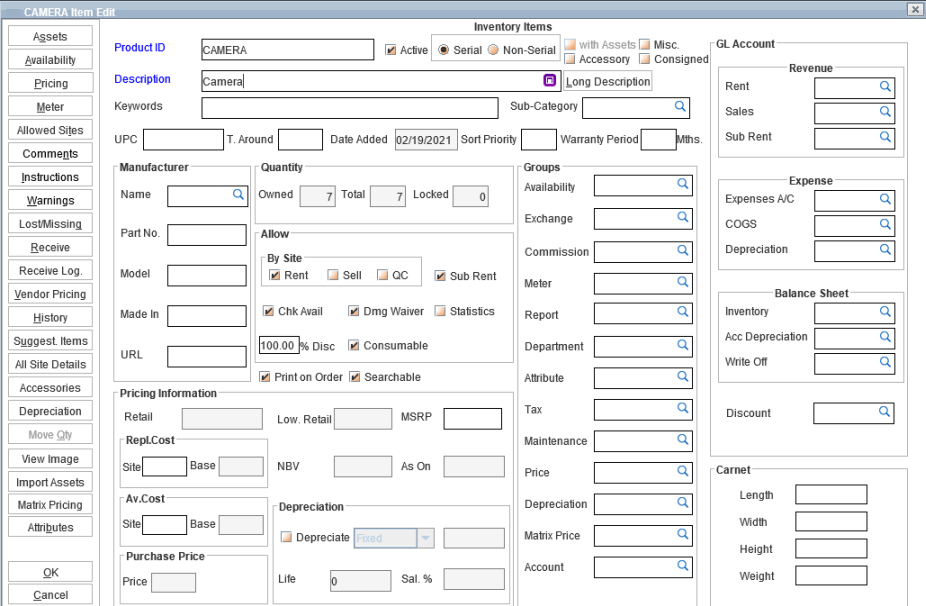The width and height of the screenshot is (926, 606).
Task: Toggle the Depreciate checkbox
Action: point(286,537)
